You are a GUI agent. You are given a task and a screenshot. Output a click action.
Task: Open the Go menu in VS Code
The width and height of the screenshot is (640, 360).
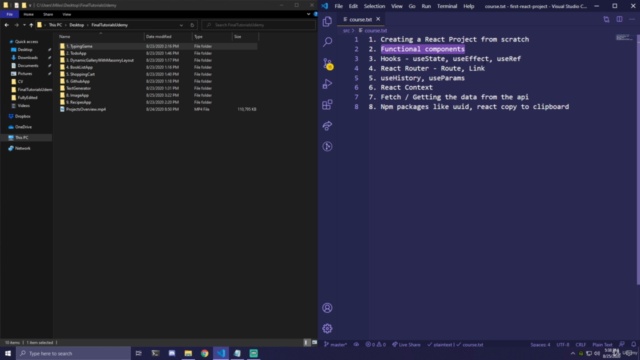click(x=412, y=6)
